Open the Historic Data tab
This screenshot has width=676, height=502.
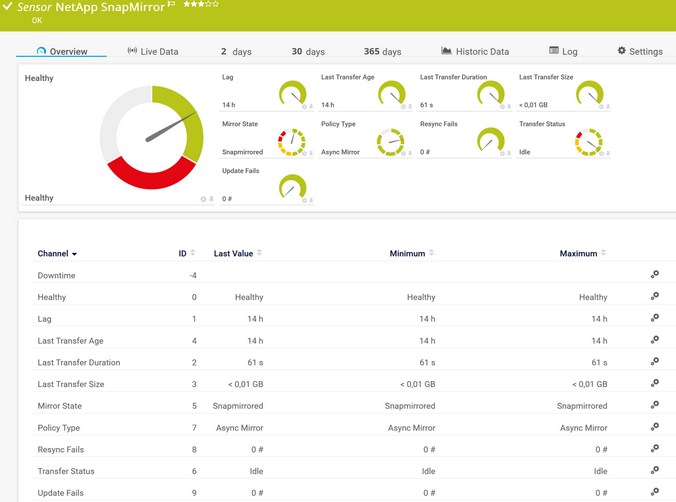475,51
